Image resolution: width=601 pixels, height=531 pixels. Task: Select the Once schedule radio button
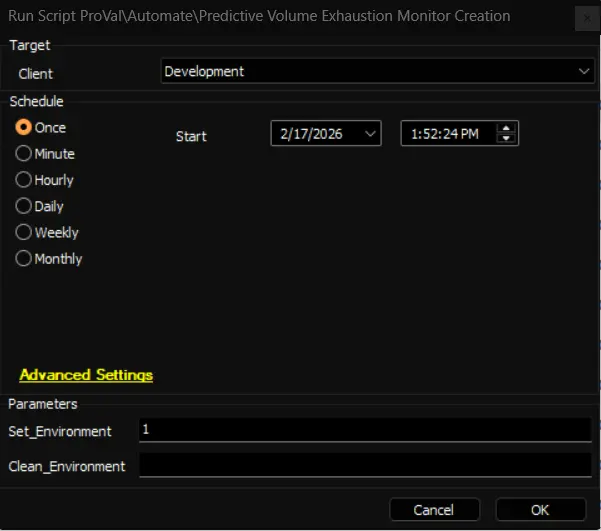(x=23, y=128)
